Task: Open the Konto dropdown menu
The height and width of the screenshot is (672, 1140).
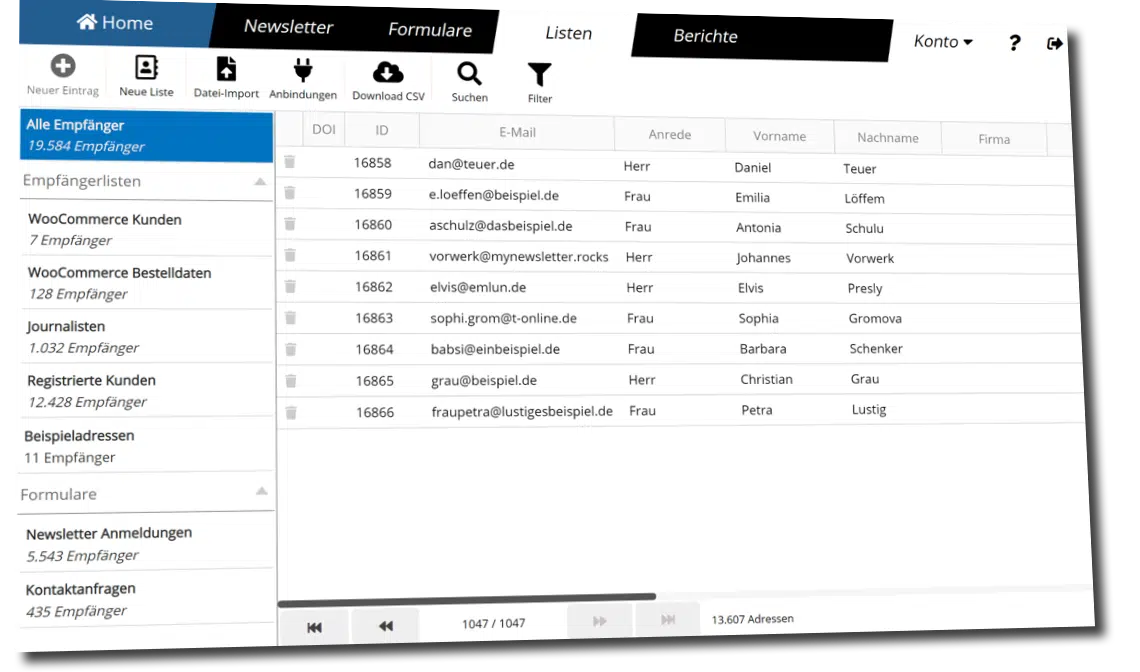Action: (x=943, y=41)
